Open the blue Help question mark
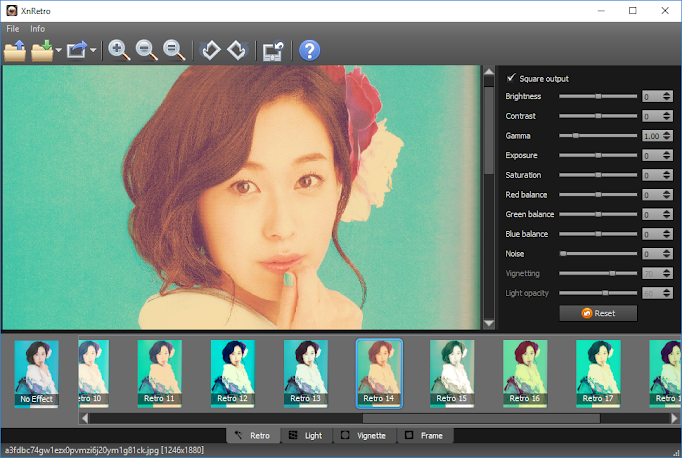This screenshot has width=682, height=458. (x=309, y=50)
